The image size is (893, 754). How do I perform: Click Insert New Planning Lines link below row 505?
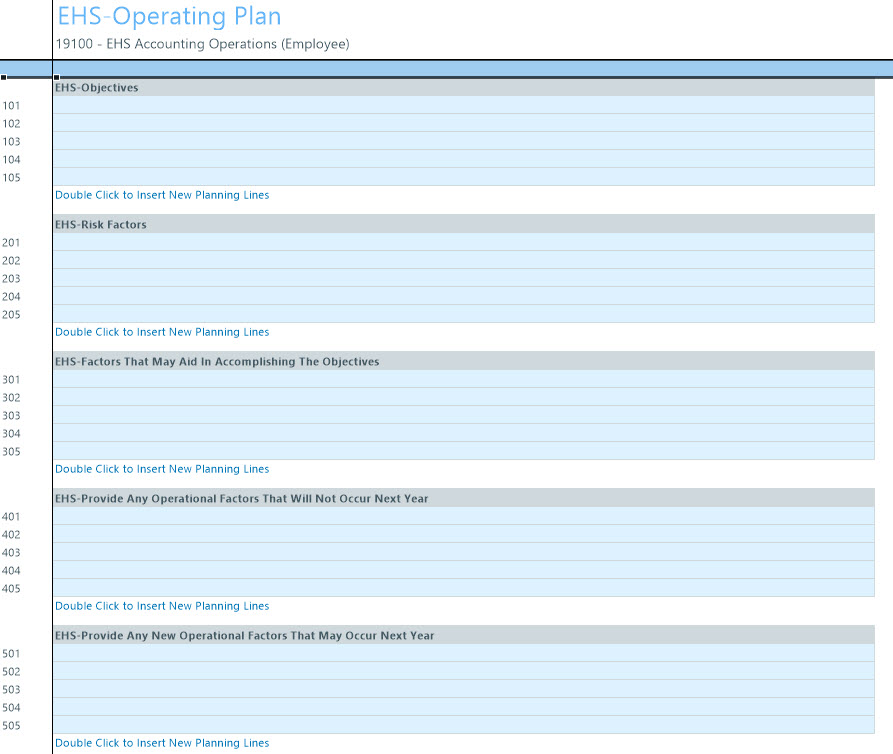162,743
